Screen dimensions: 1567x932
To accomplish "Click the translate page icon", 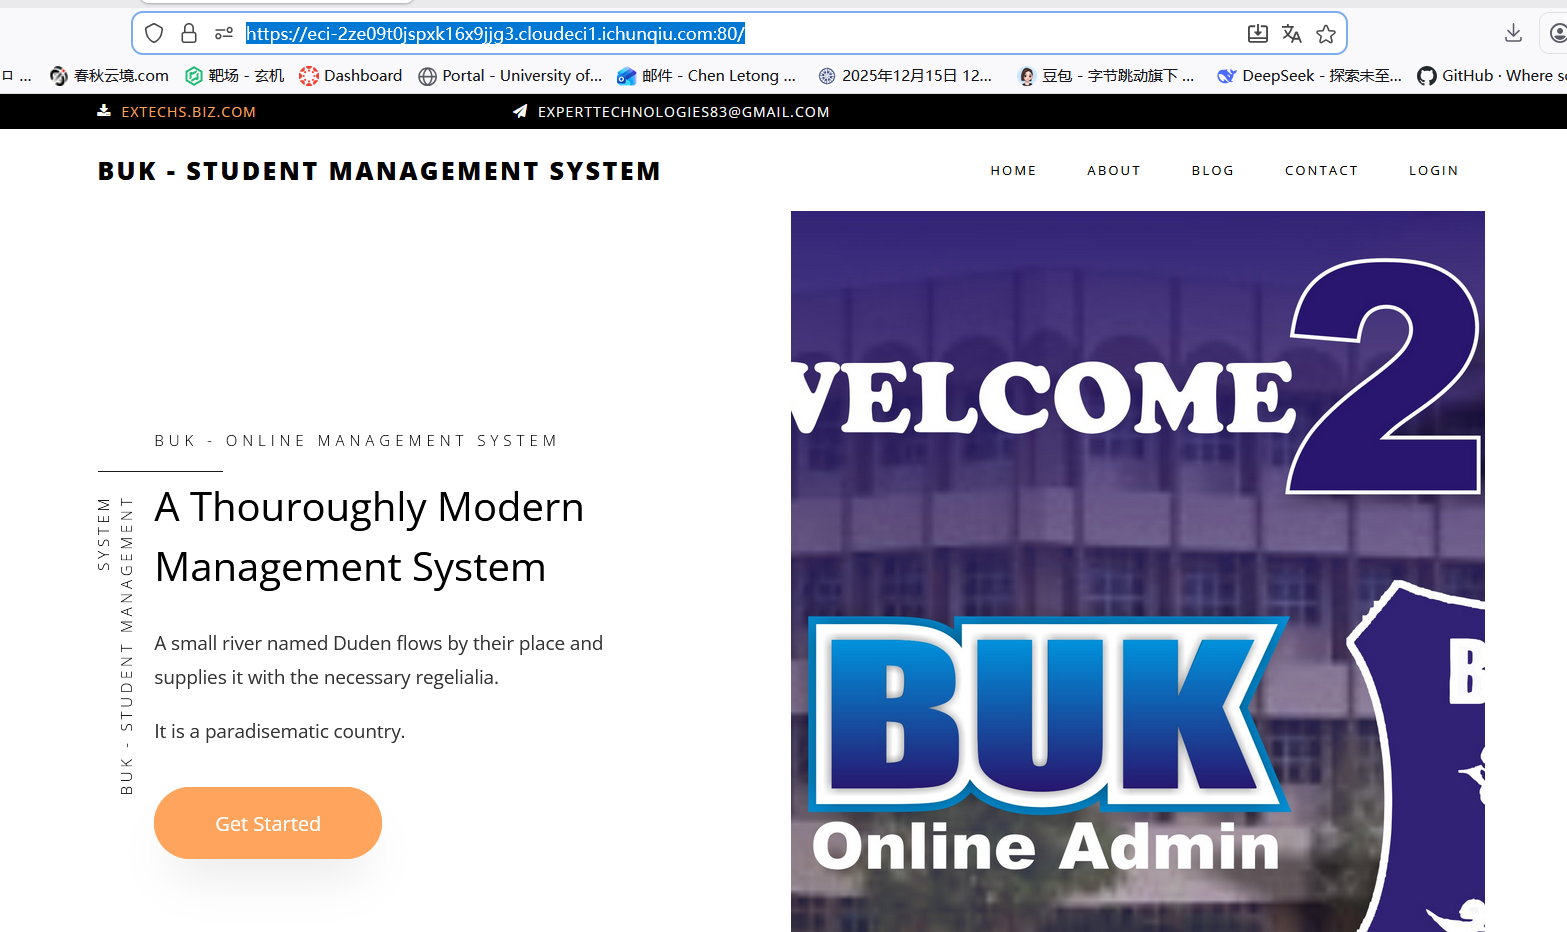I will point(1292,34).
